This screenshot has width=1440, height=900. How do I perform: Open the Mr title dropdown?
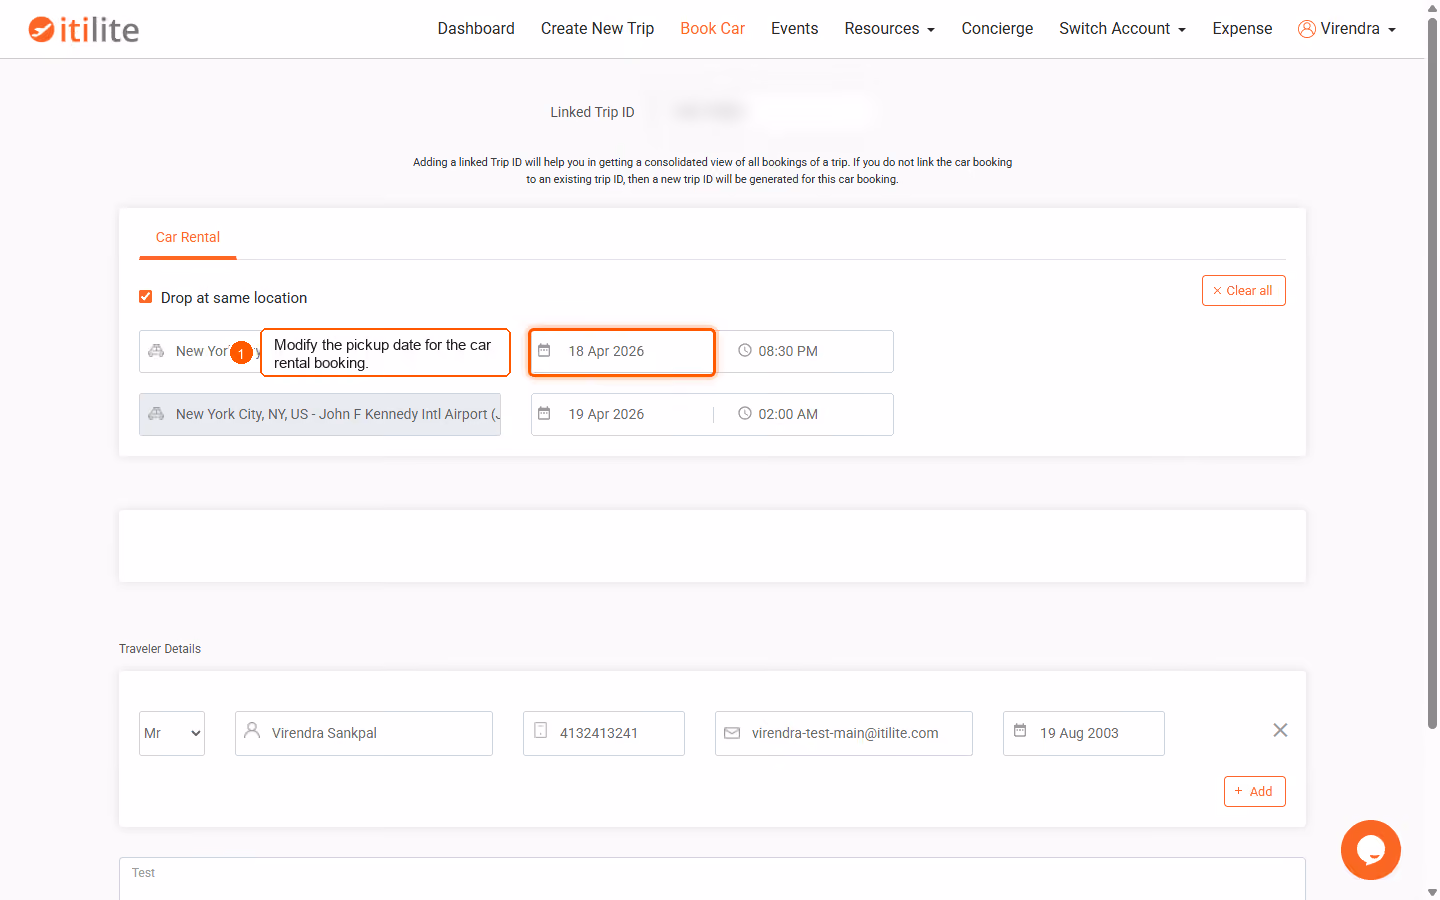coord(172,733)
